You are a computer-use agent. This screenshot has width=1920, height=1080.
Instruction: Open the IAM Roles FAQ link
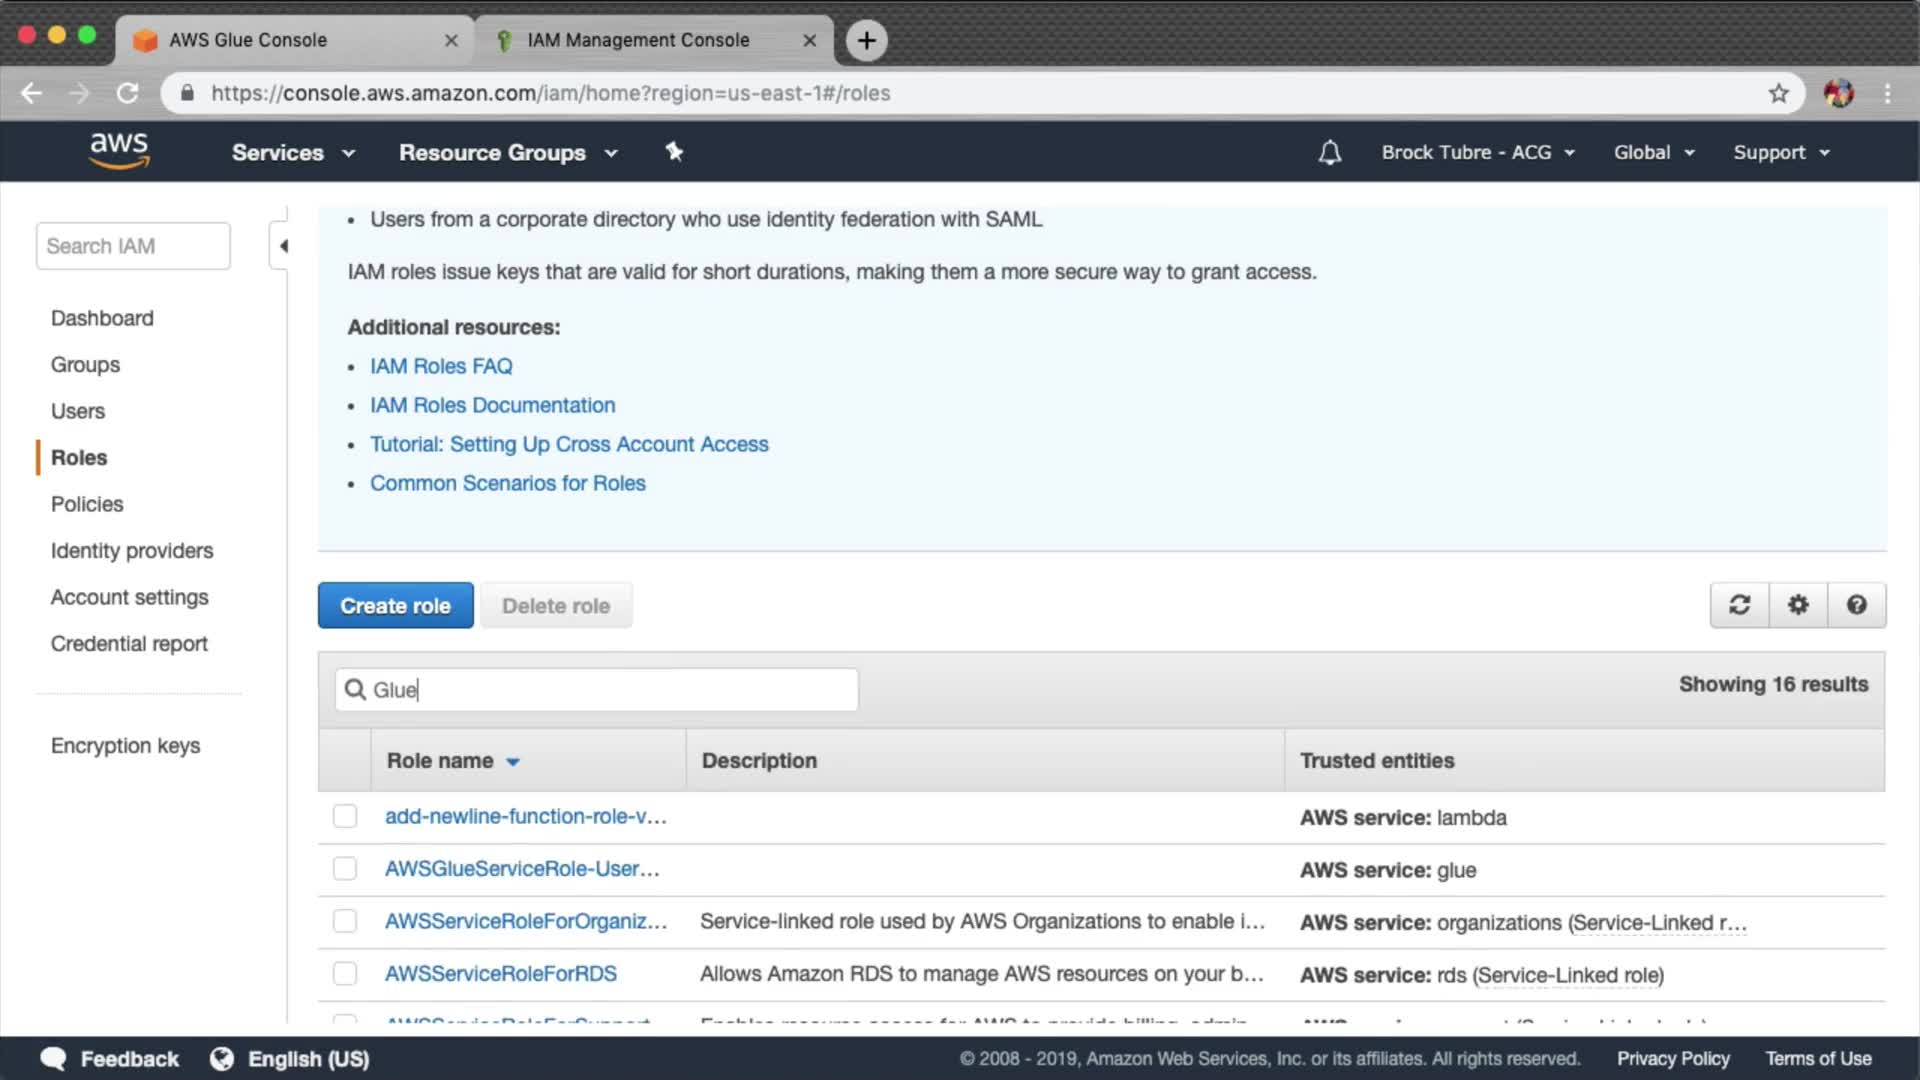point(441,366)
